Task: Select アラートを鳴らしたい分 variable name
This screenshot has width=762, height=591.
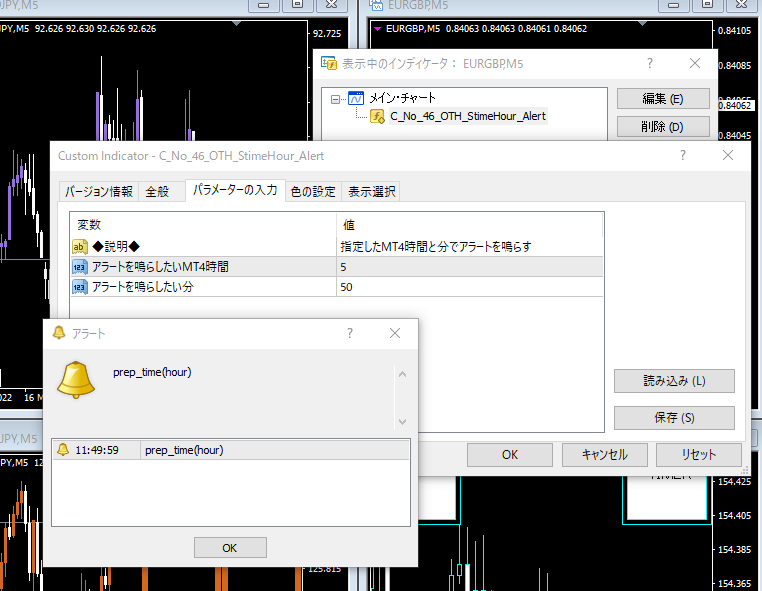Action: coord(143,287)
